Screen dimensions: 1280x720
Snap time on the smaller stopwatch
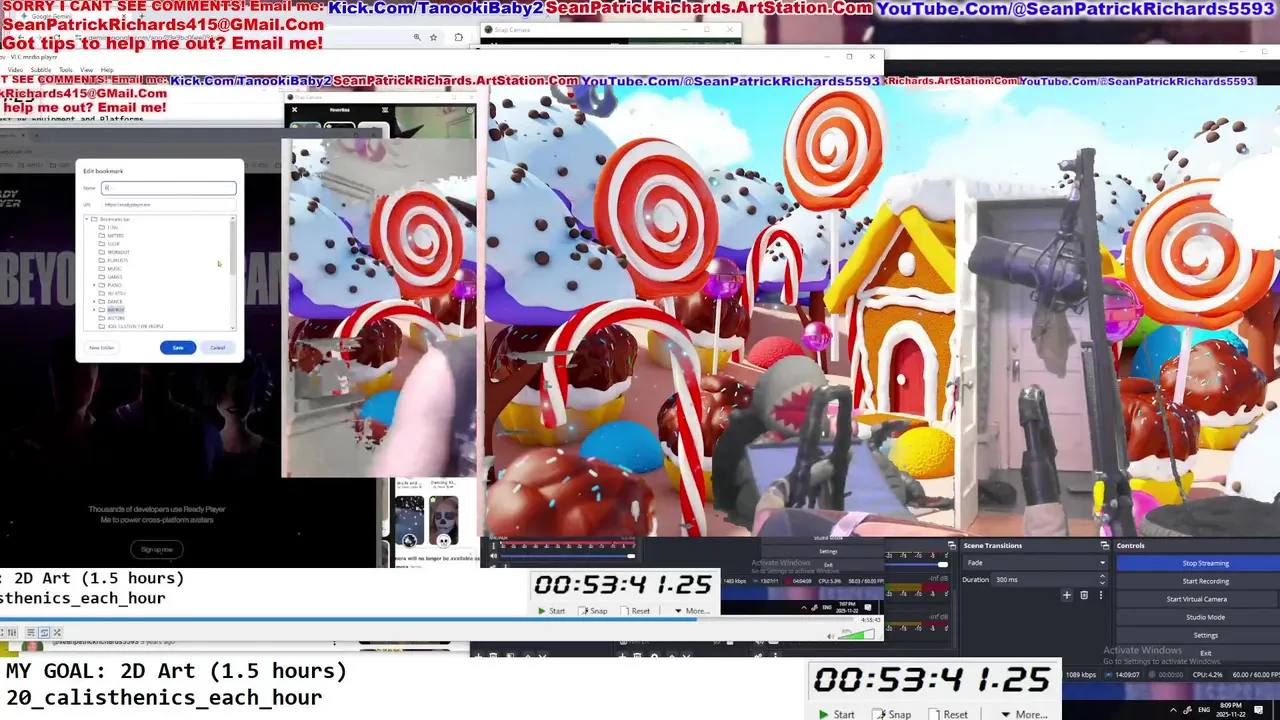tap(593, 611)
